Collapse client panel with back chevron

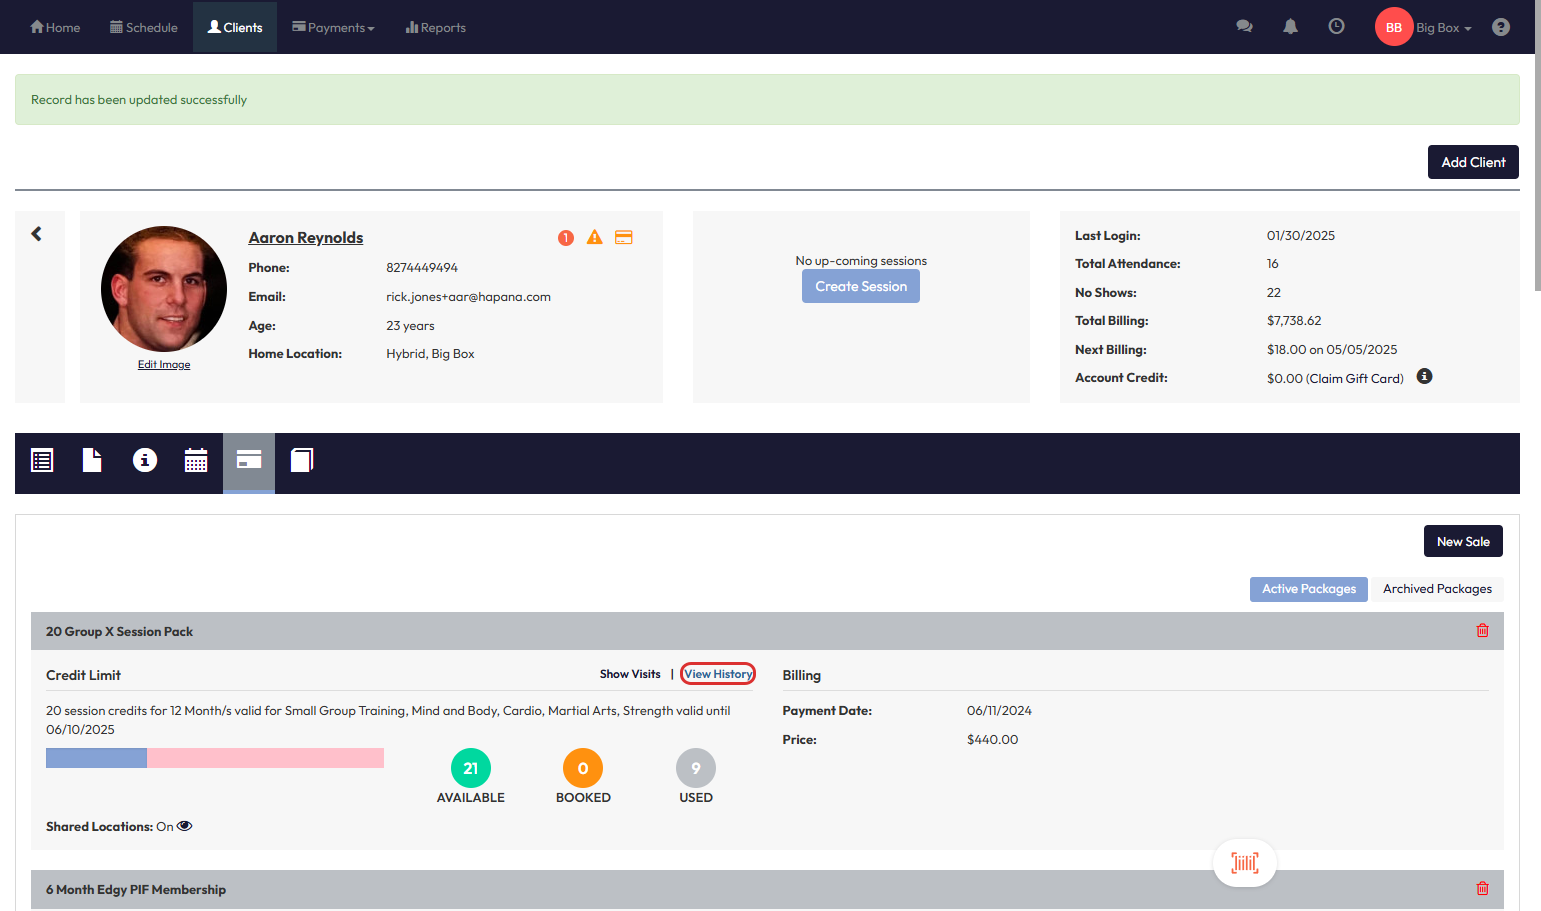(x=37, y=234)
